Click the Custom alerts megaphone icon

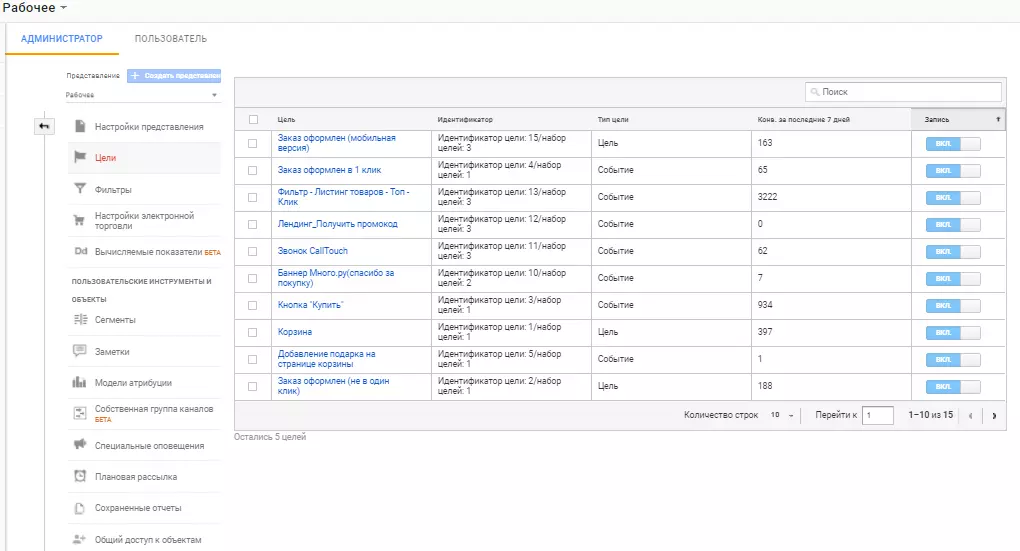(79, 445)
